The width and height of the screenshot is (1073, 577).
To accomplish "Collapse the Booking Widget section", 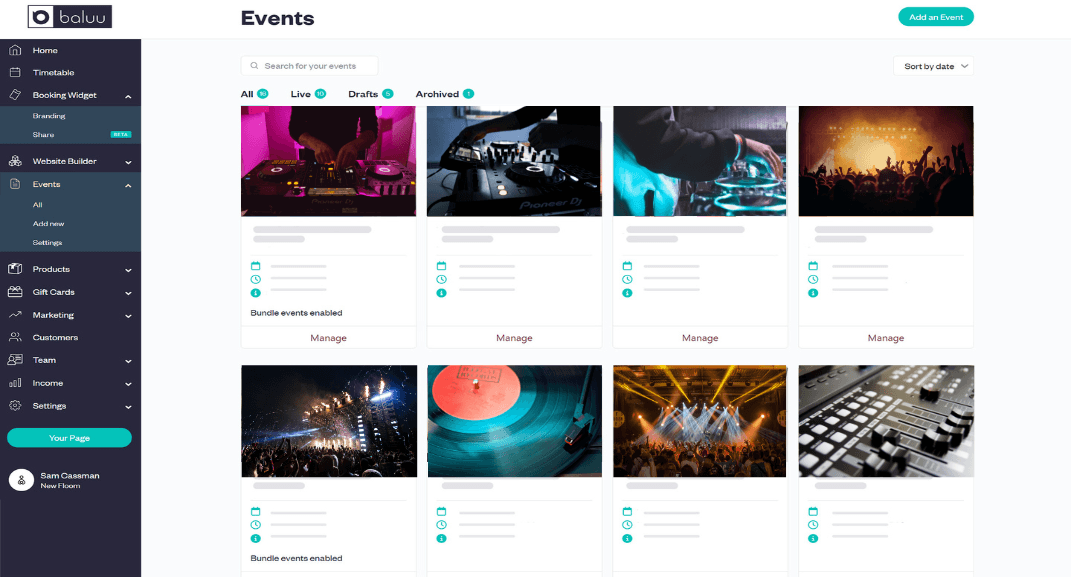I will click(x=128, y=96).
